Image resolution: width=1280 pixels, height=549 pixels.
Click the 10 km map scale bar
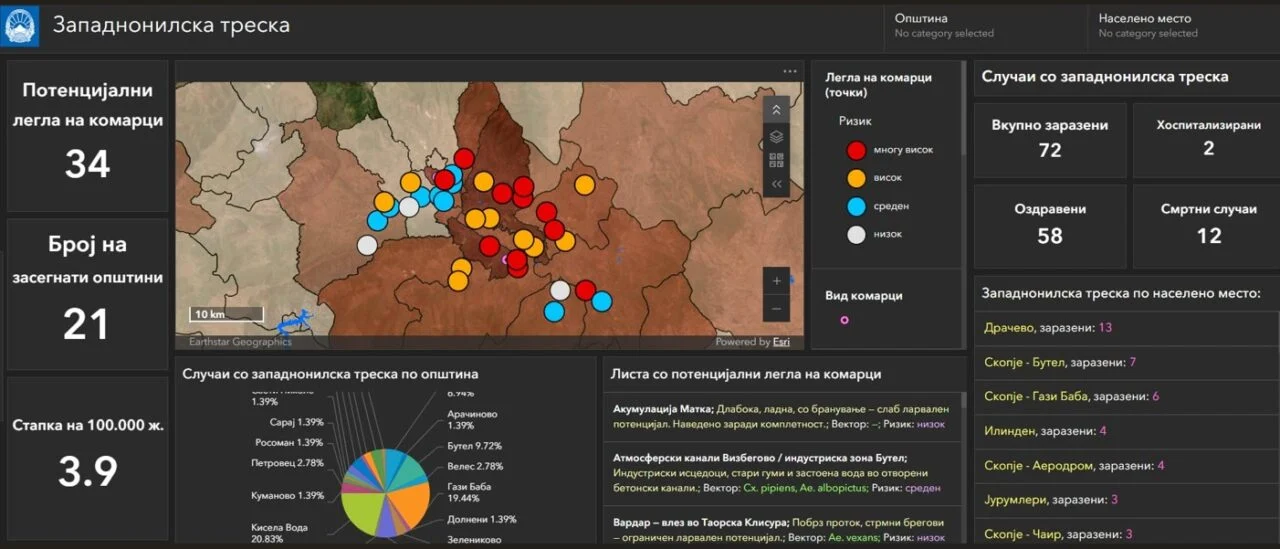[x=227, y=314]
